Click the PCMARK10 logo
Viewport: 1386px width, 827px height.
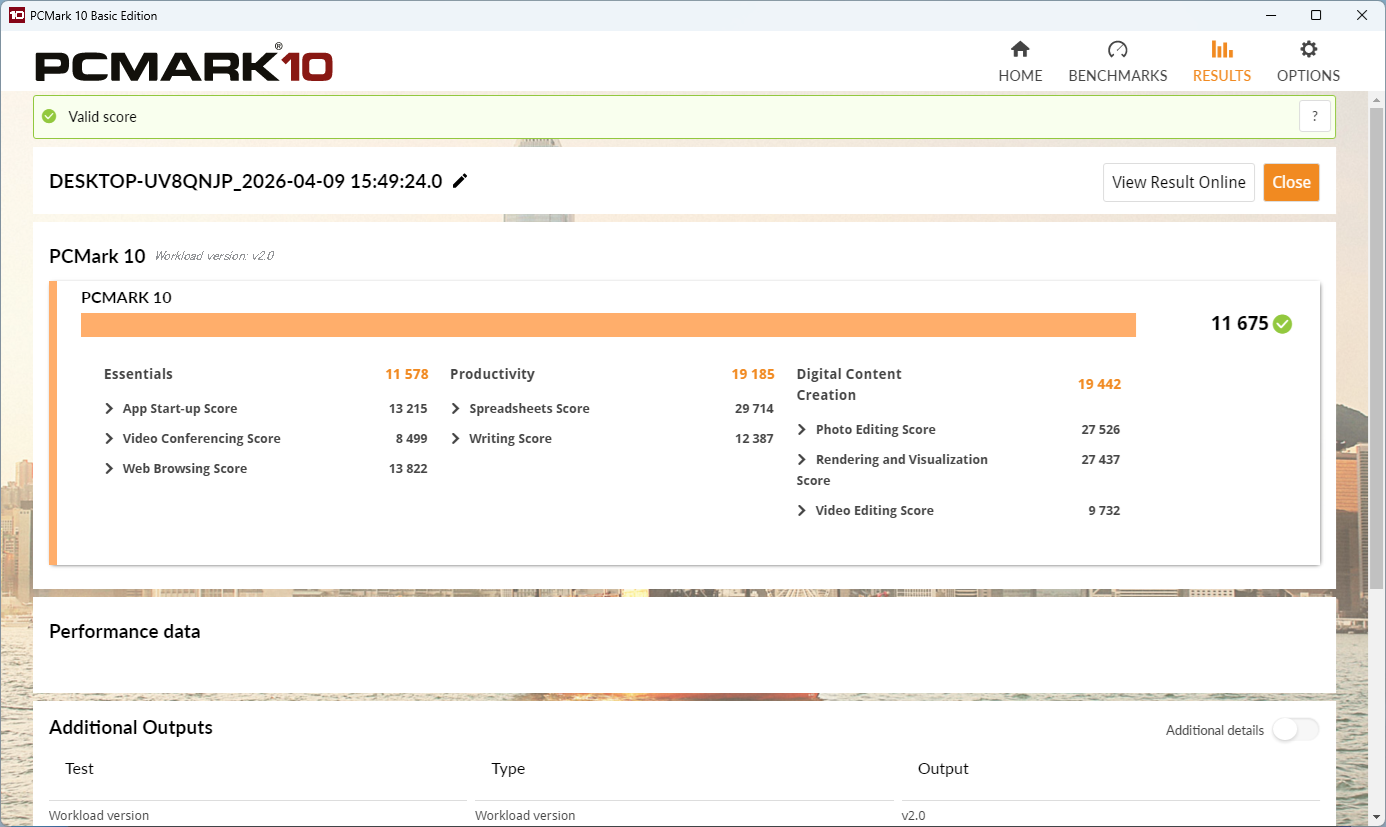tap(184, 65)
